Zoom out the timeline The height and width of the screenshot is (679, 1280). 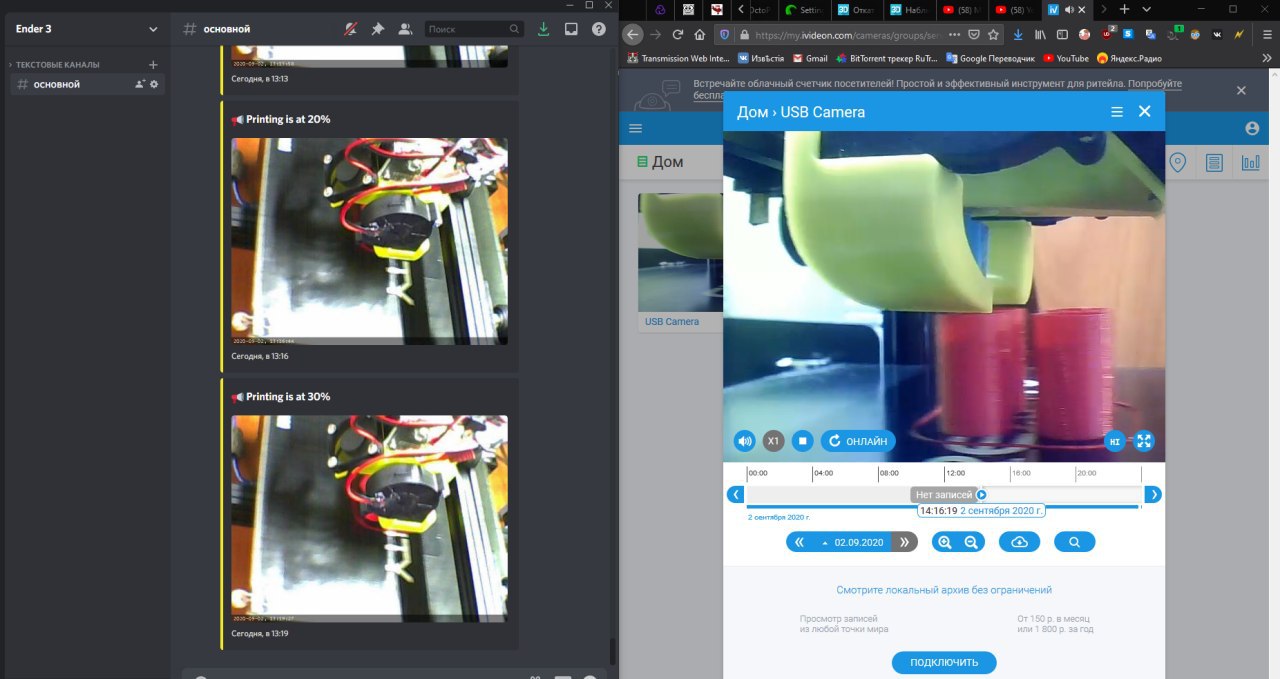(971, 542)
